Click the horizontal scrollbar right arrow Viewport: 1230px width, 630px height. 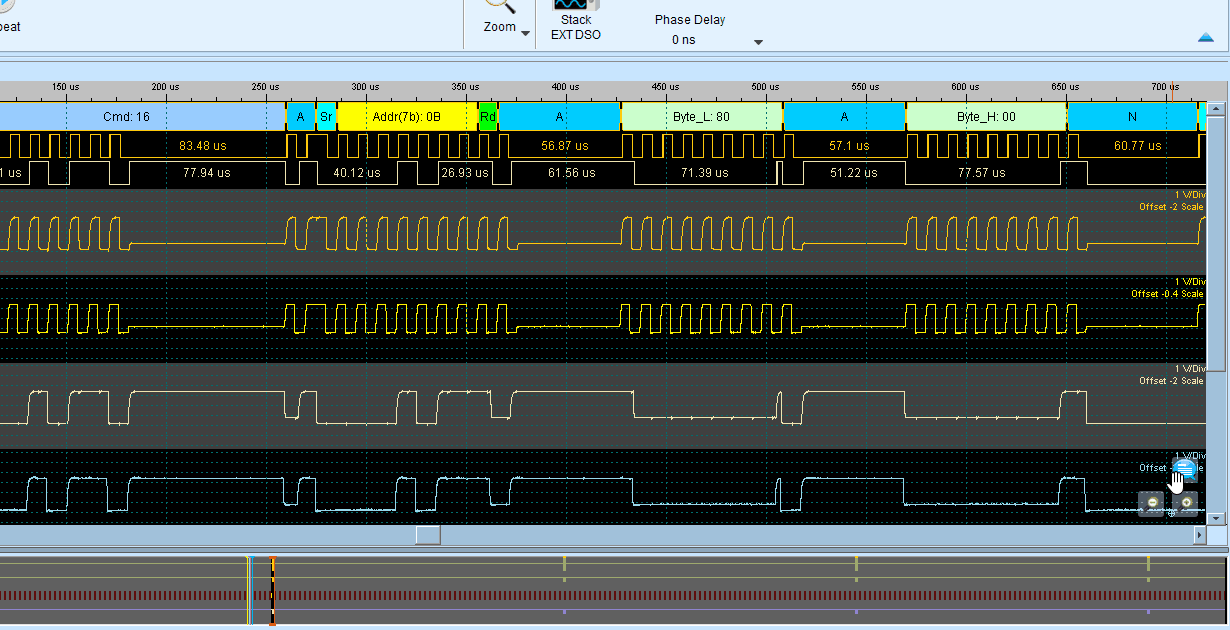[x=1200, y=536]
